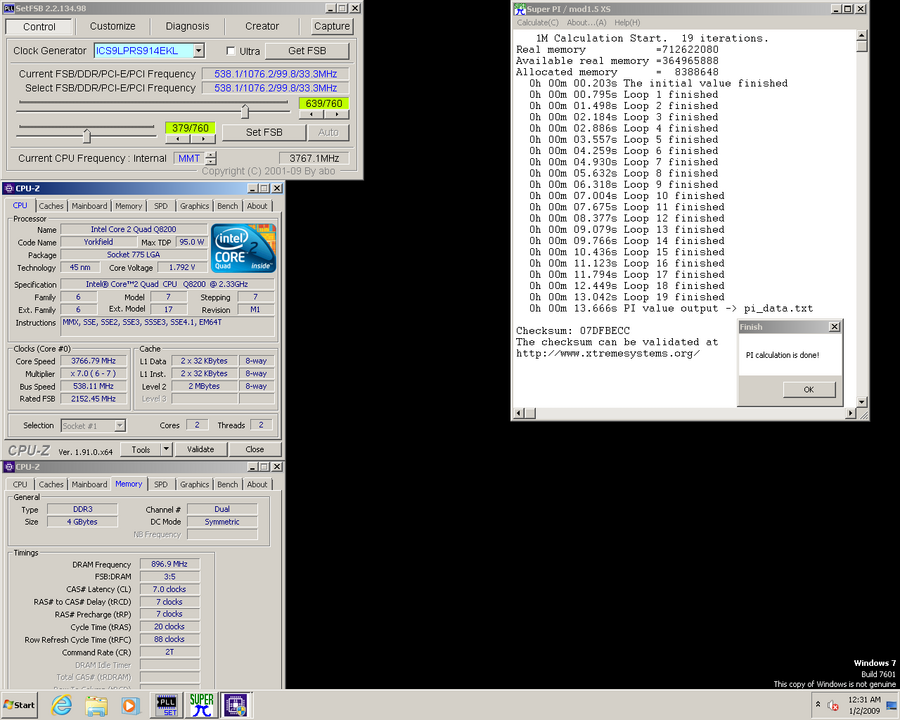Decrease 379/760 value with left arrow
This screenshot has width=900, height=720.
(178, 139)
